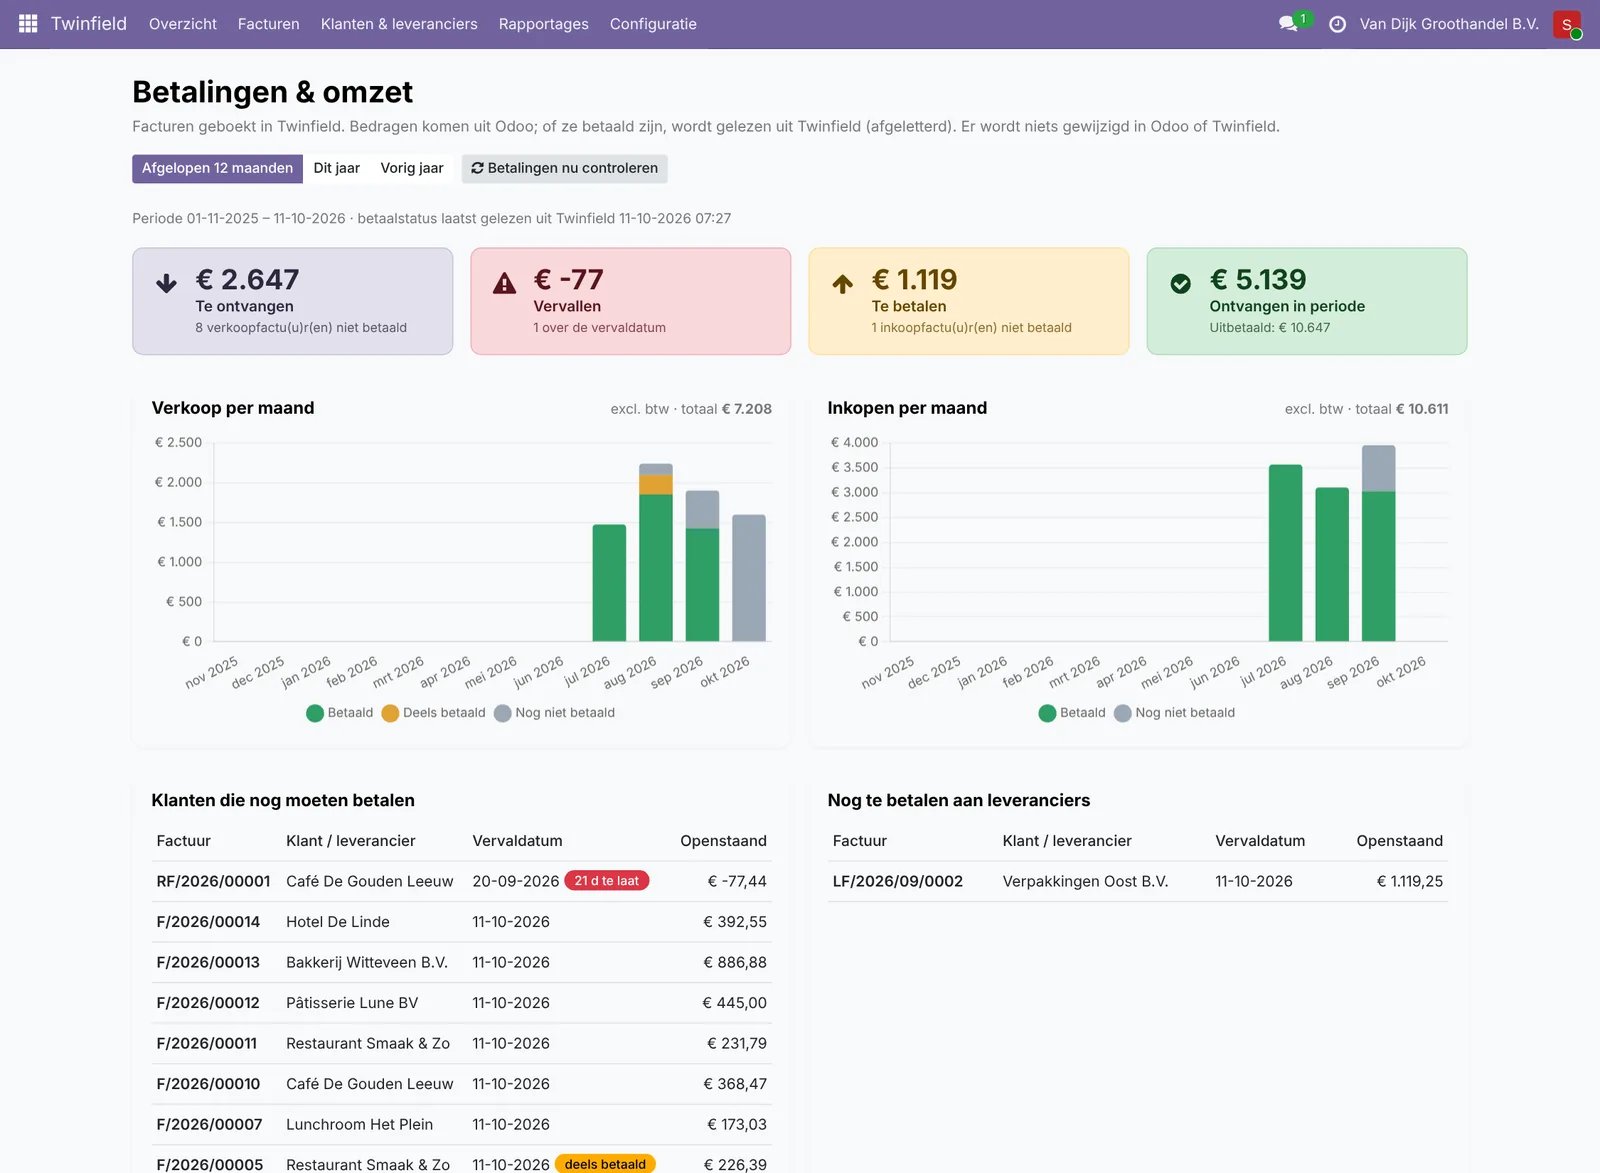Click the okt 2026 bar in Verkoop chart
The width and height of the screenshot is (1600, 1173).
749,578
